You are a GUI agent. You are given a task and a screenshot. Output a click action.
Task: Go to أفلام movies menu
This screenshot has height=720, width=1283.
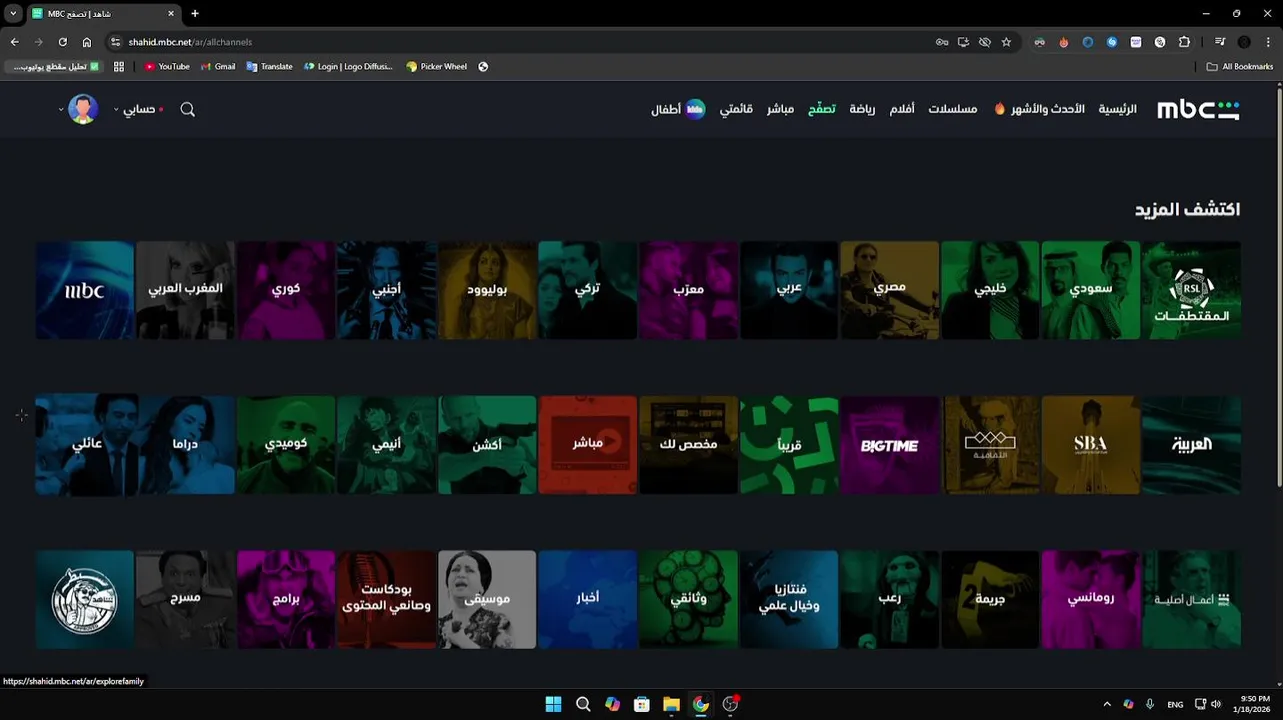pyautogui.click(x=902, y=109)
